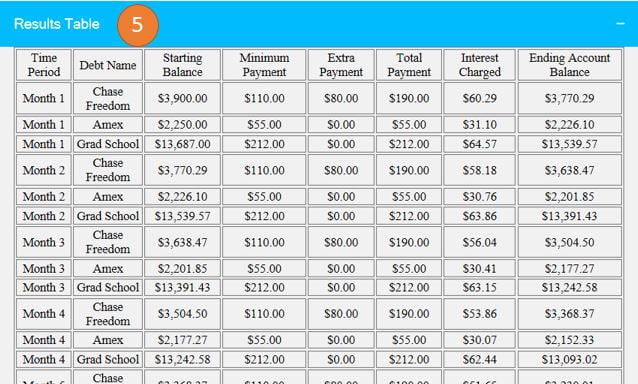Select the $30.07 interest cell for Amex

pos(480,340)
